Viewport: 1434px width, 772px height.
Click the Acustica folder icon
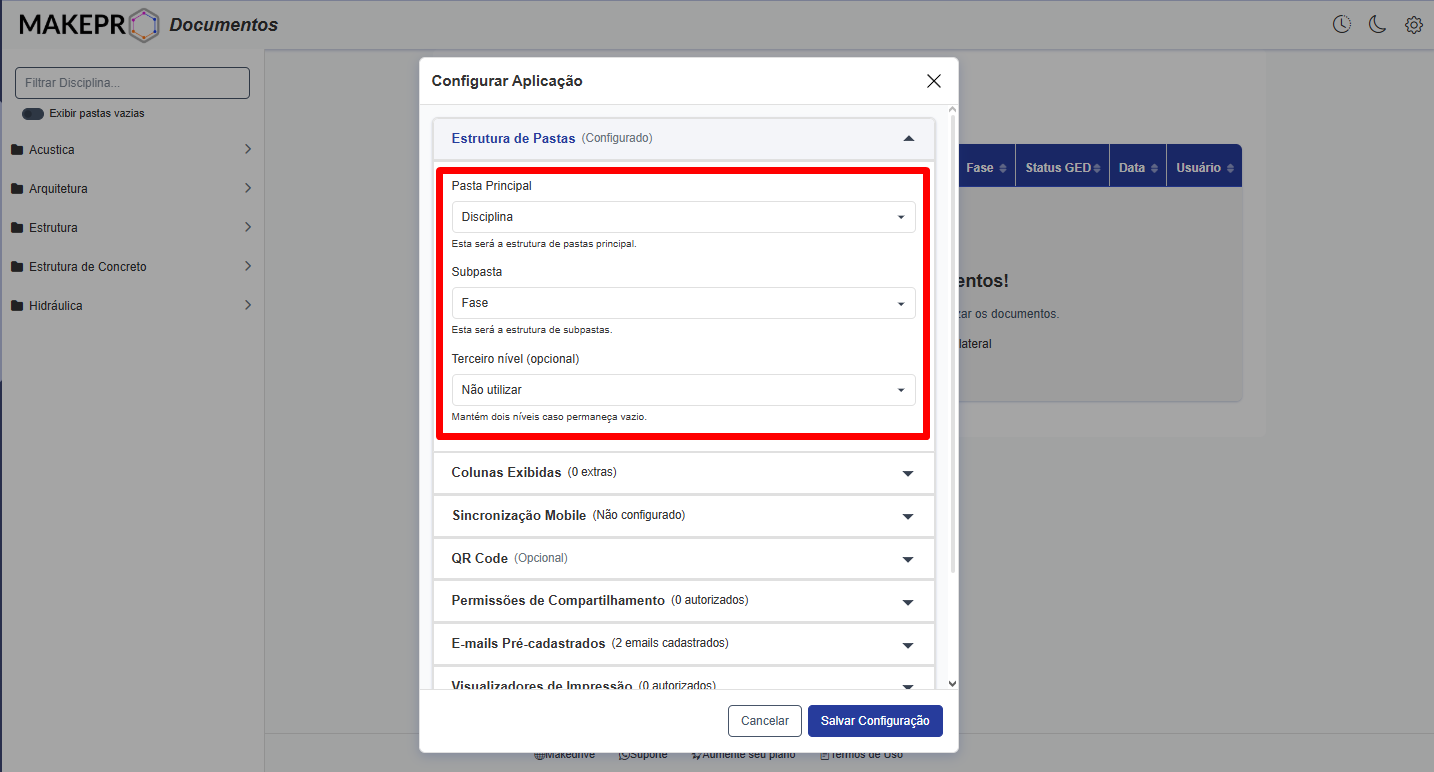pyautogui.click(x=17, y=150)
